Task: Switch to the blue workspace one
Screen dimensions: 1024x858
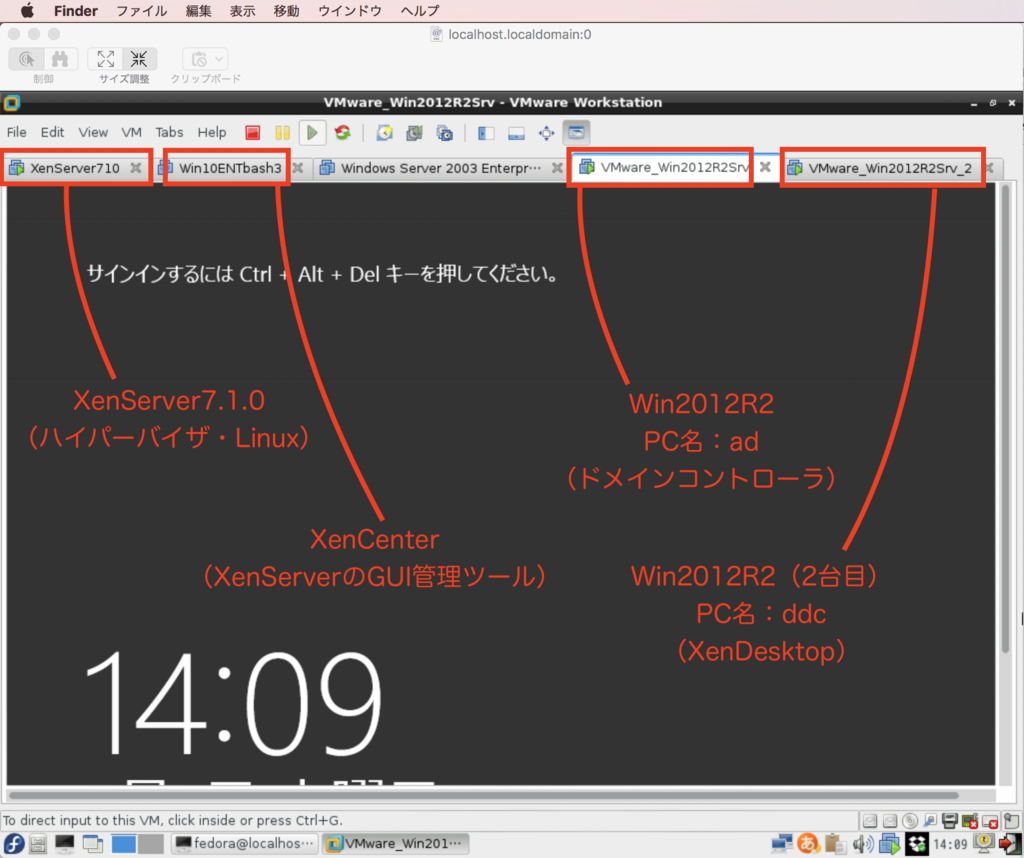Action: pos(123,844)
